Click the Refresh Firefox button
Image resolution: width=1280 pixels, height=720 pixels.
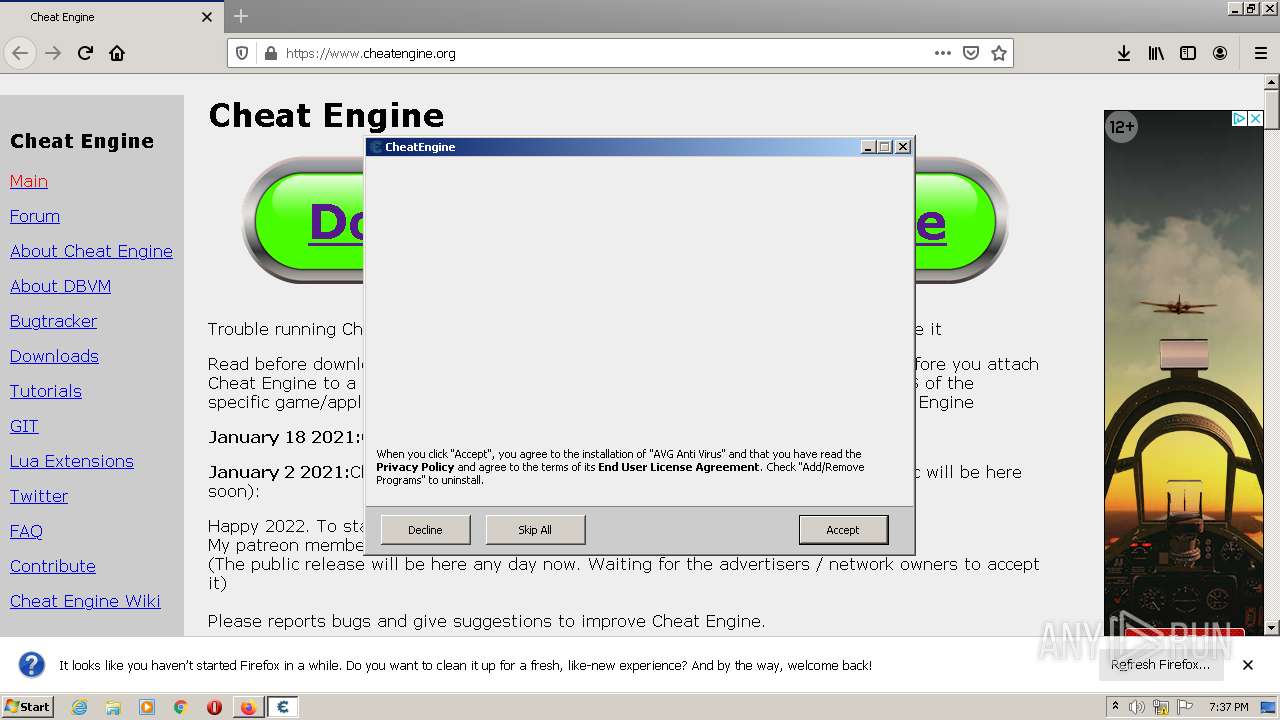point(1160,665)
